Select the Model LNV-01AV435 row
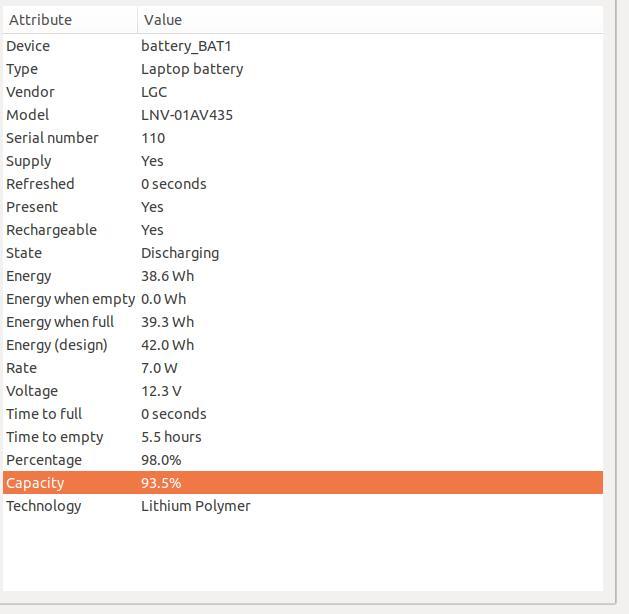This screenshot has height=614, width=629. 303,115
